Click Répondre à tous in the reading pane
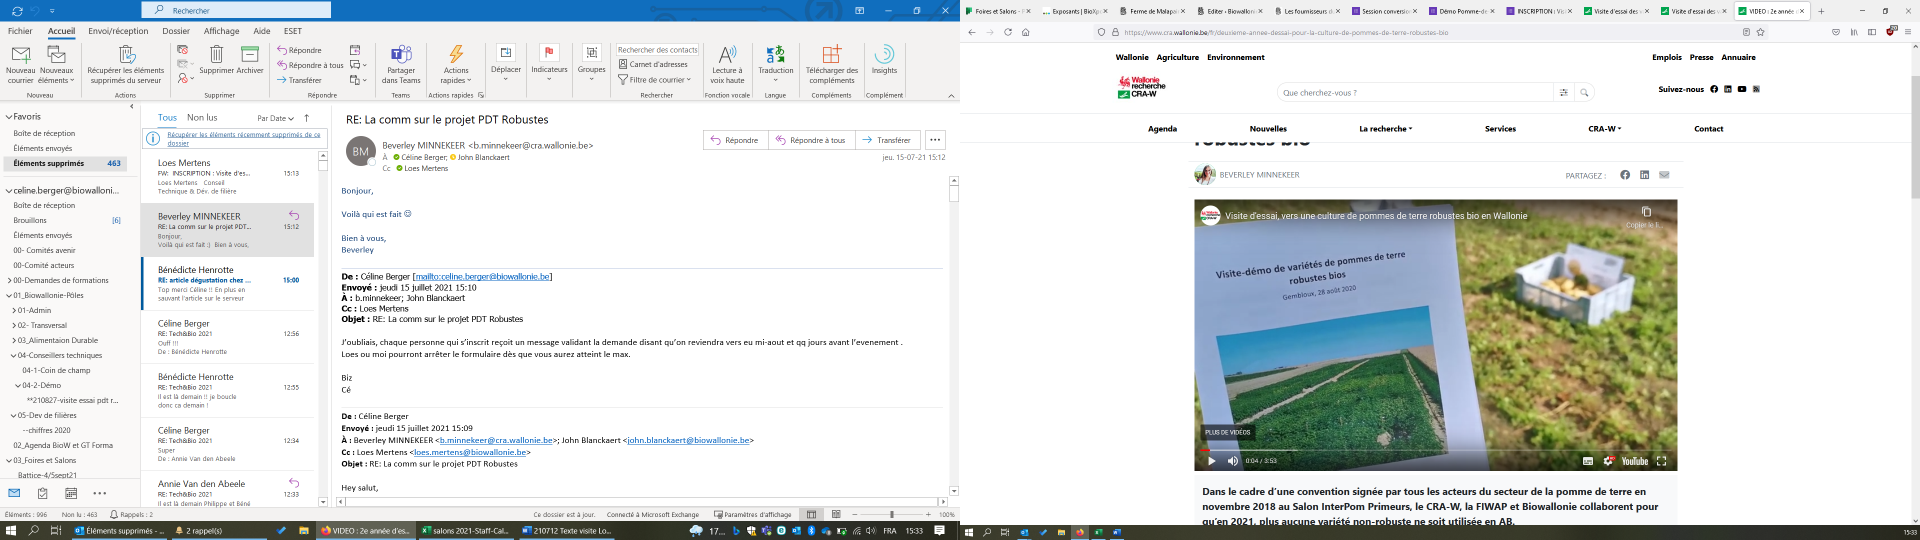This screenshot has height=540, width=1920. [x=811, y=140]
